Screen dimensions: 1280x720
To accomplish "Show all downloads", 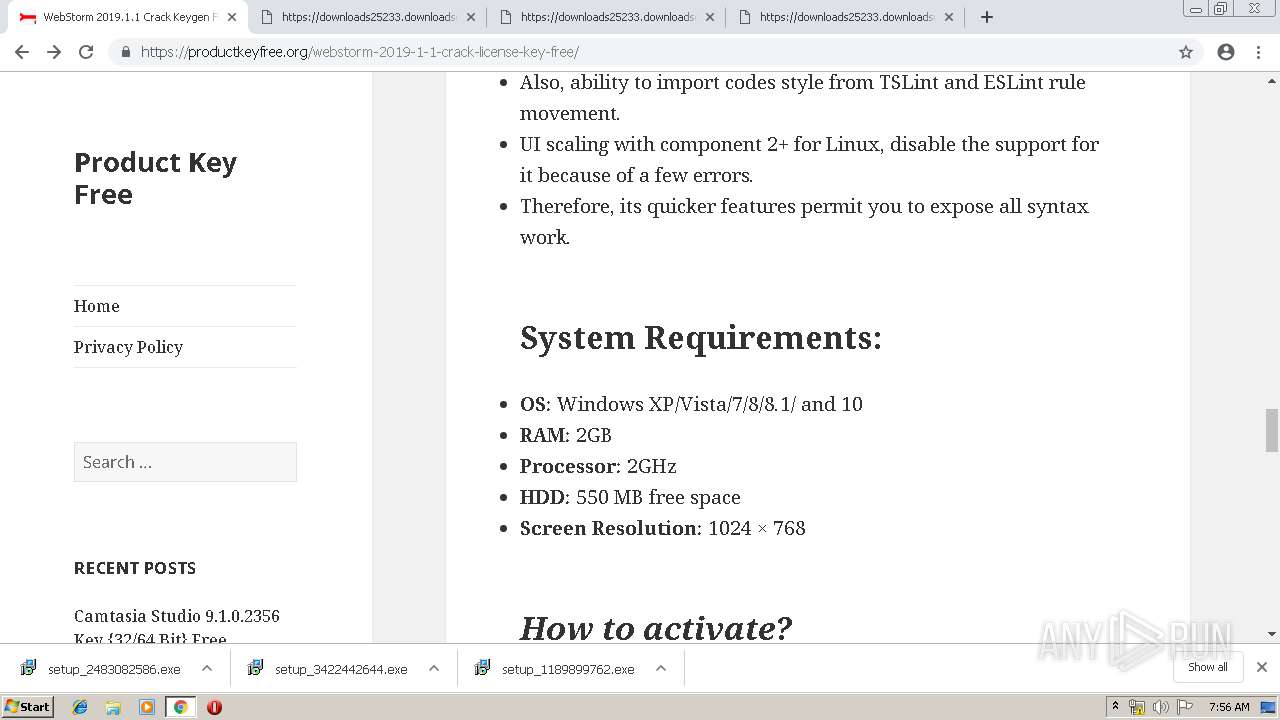I will coord(1208,667).
